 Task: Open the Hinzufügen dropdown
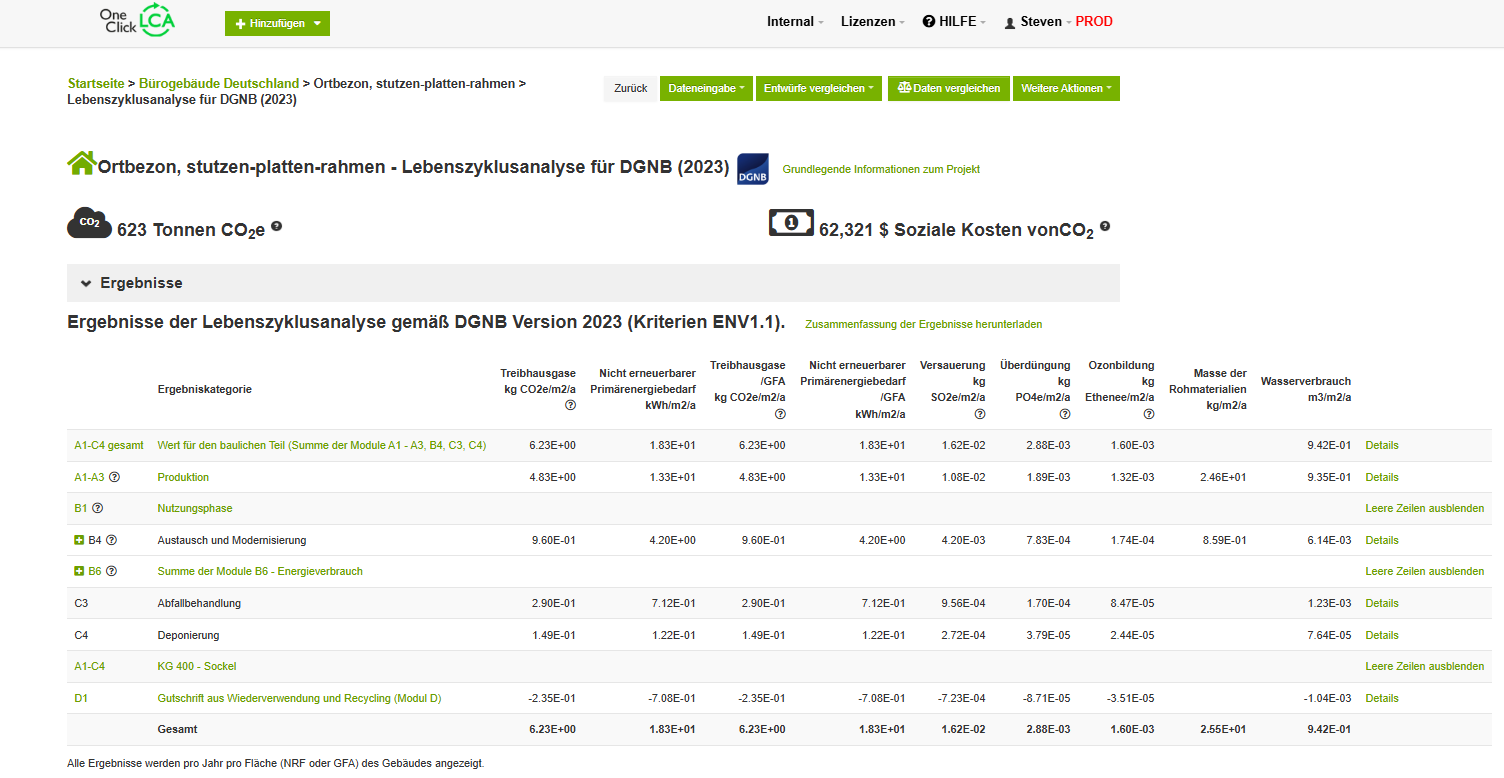point(277,23)
